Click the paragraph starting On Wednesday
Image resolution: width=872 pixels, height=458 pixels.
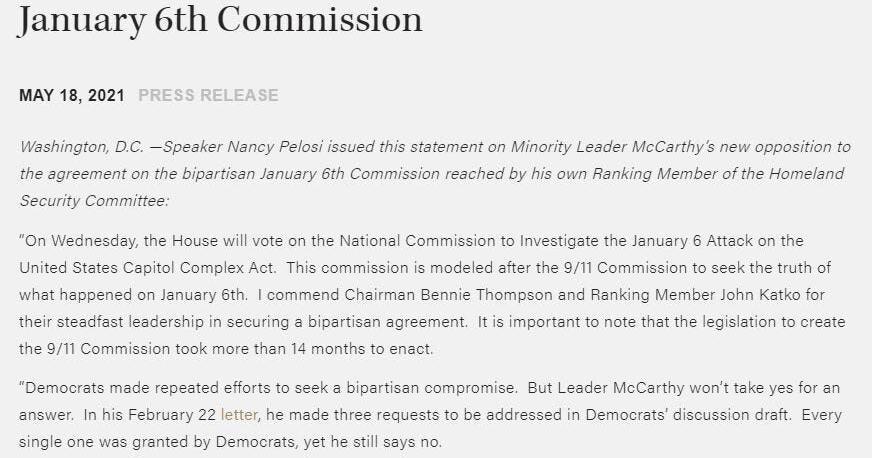click(432, 295)
